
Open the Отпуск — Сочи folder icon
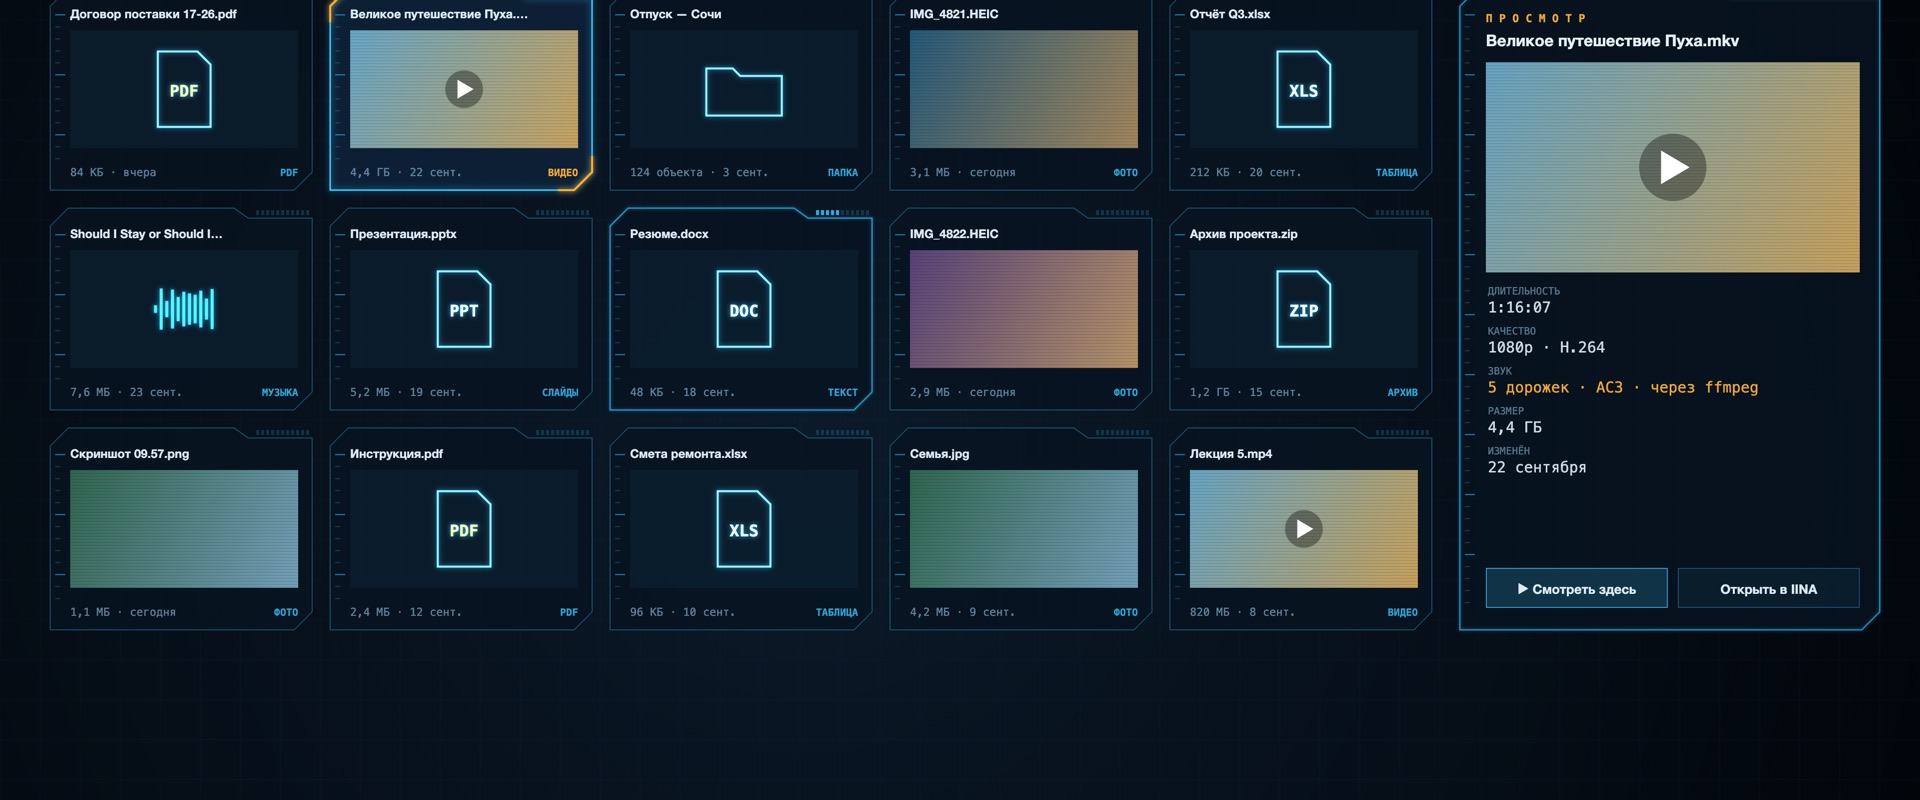point(744,91)
